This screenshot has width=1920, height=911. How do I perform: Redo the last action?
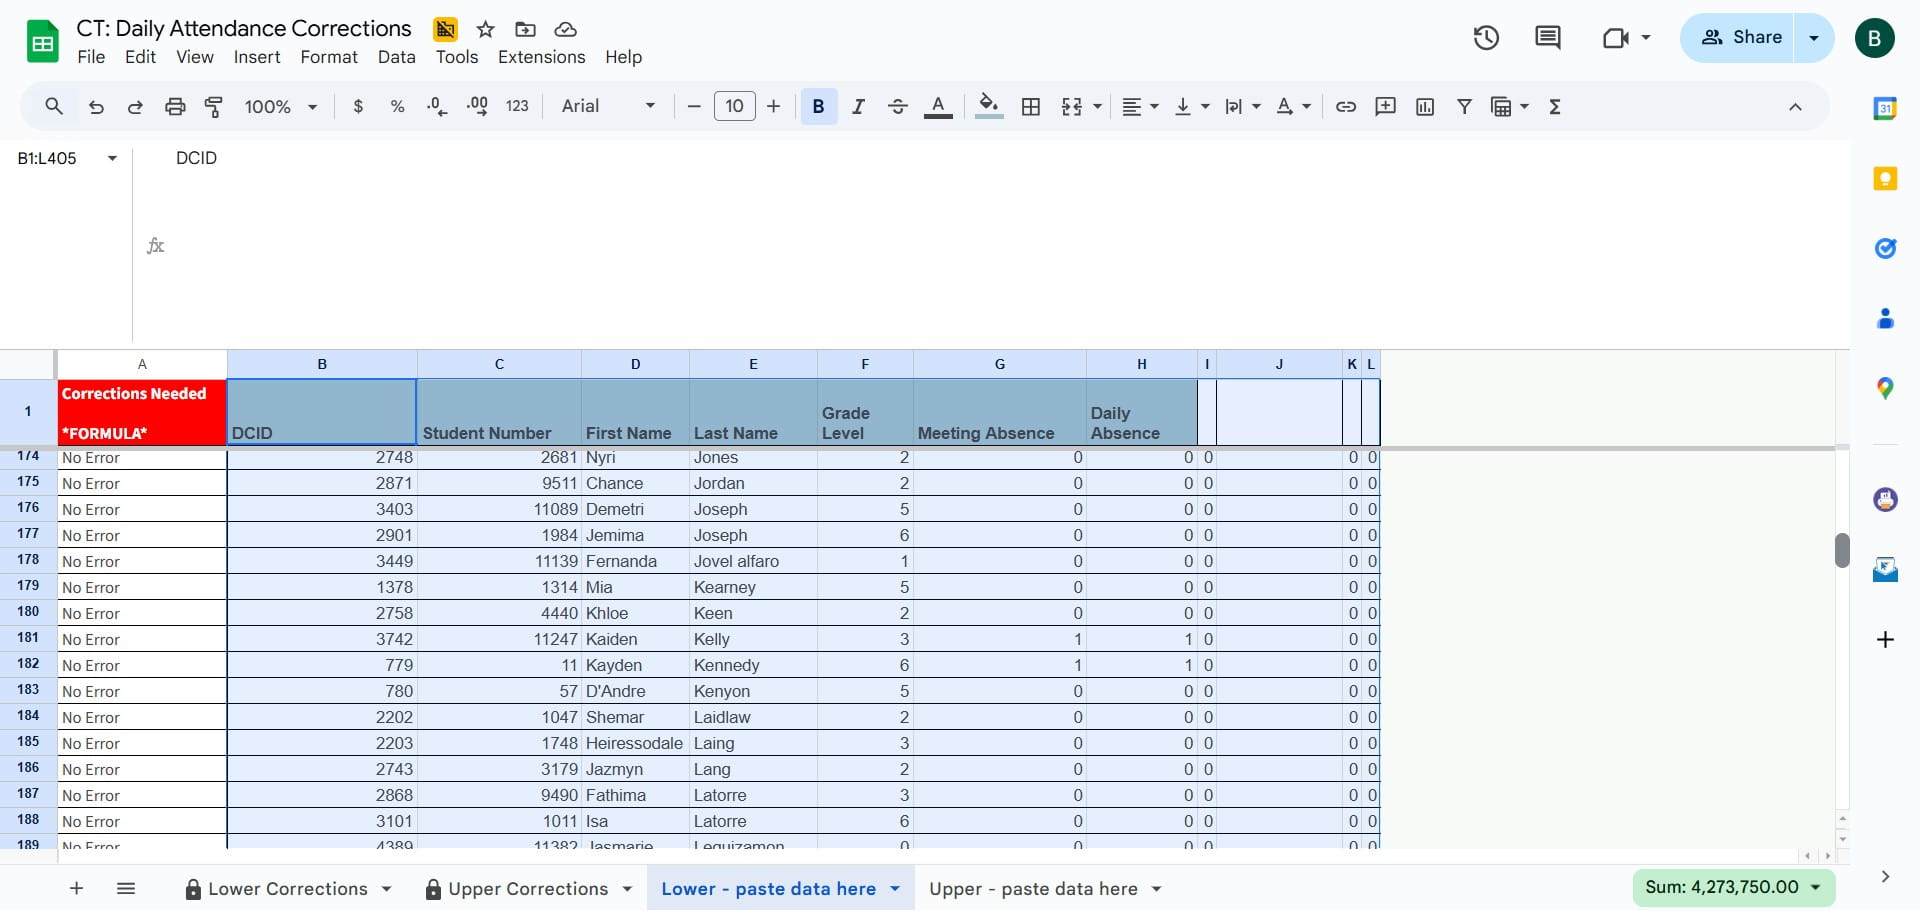tap(135, 106)
